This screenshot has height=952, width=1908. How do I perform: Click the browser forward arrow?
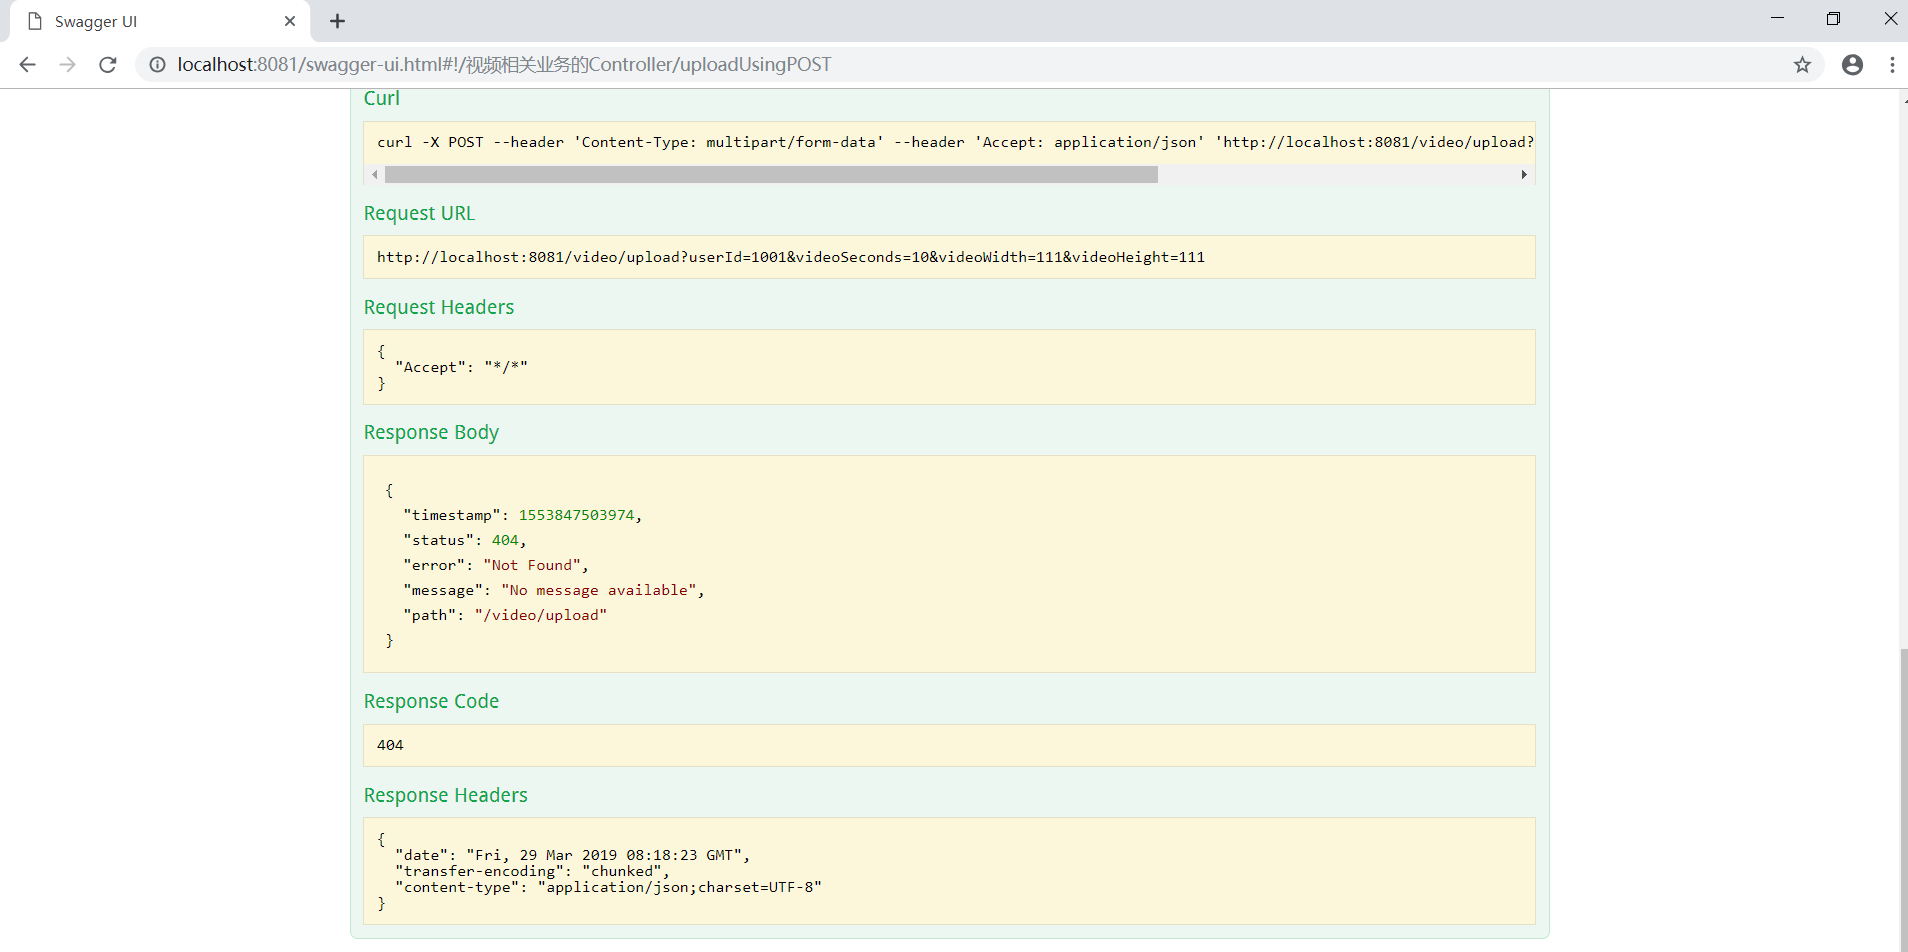point(67,65)
